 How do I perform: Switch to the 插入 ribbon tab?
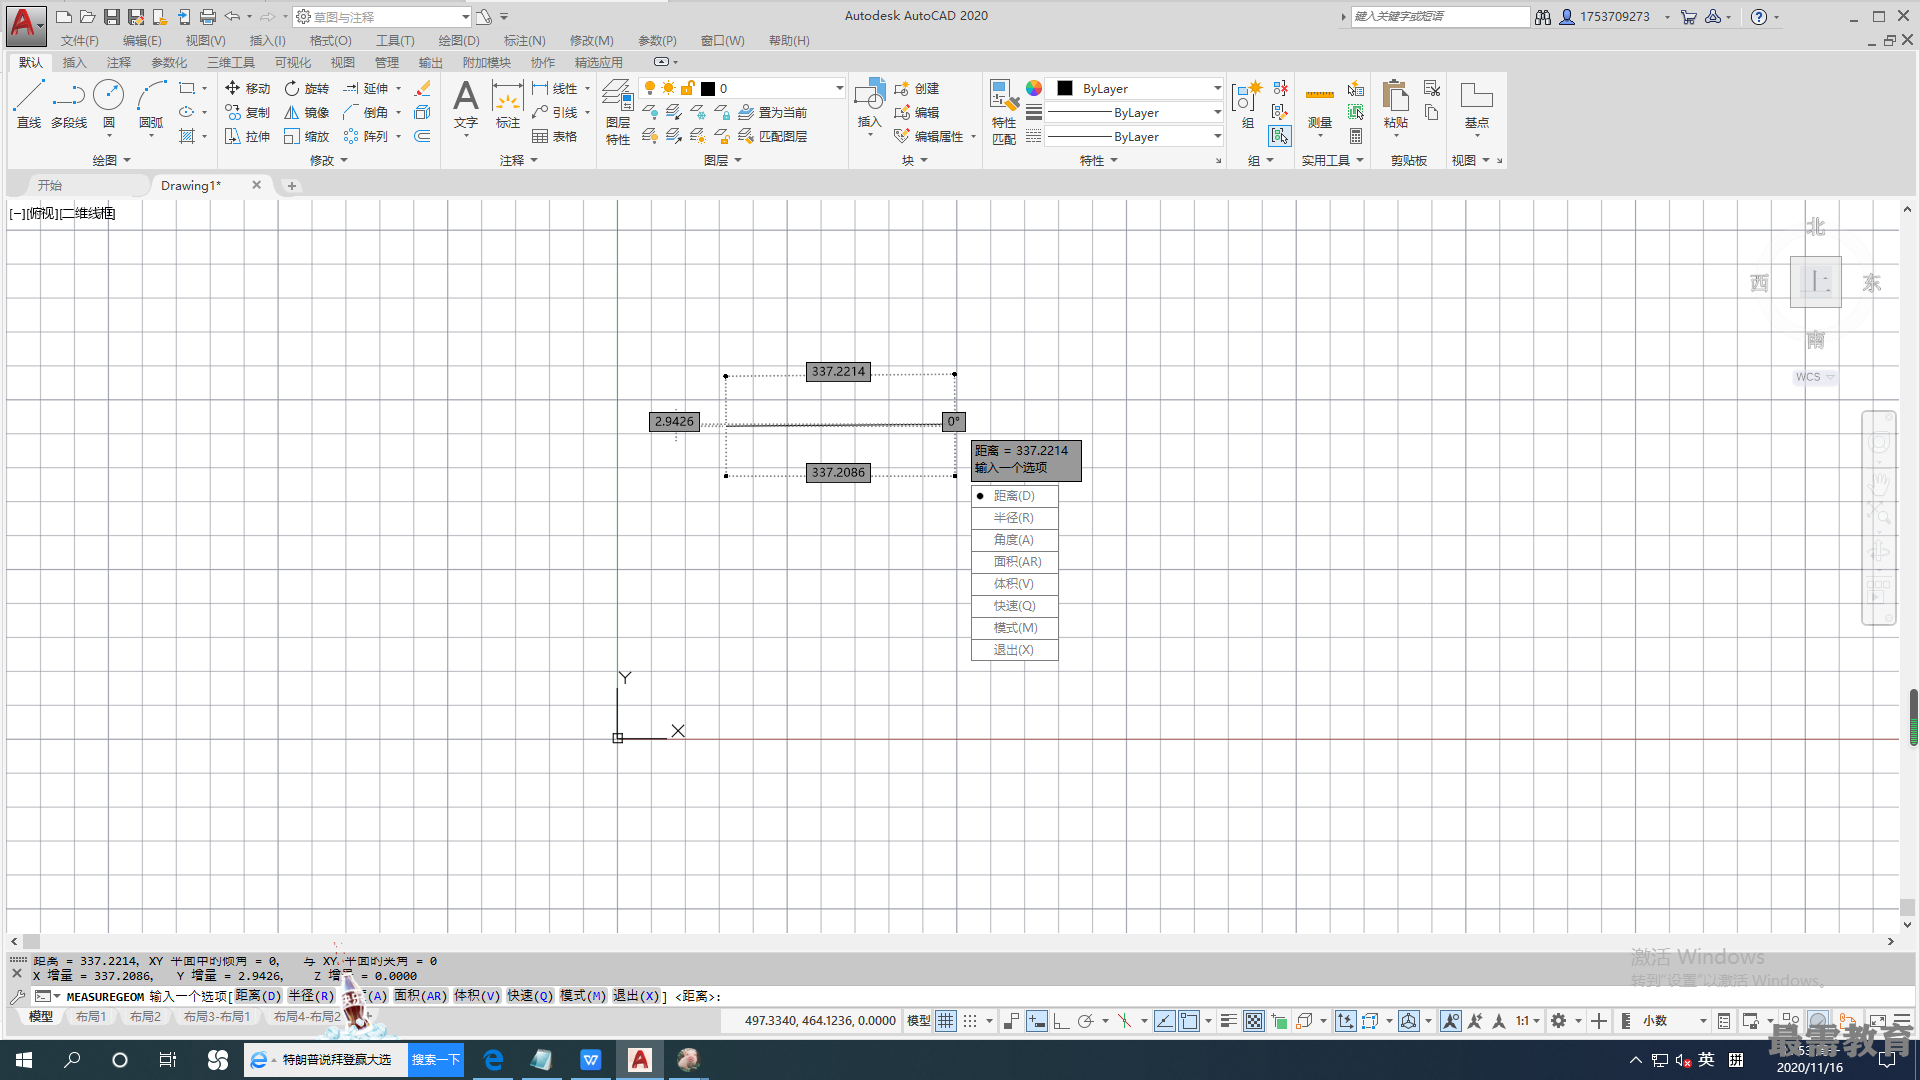75,62
